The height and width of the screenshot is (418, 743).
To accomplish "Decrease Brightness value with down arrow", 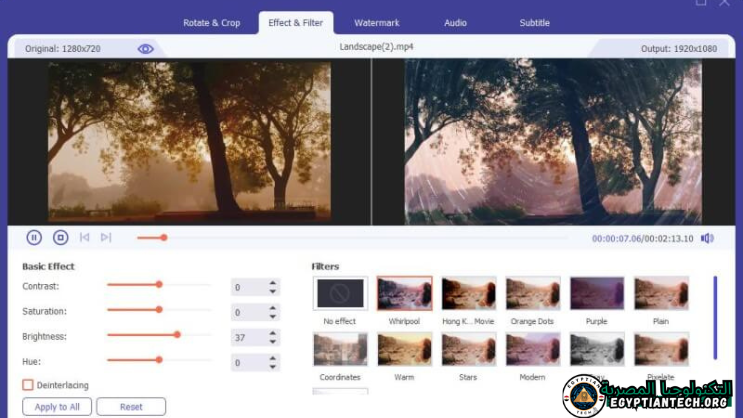I will click(x=272, y=342).
